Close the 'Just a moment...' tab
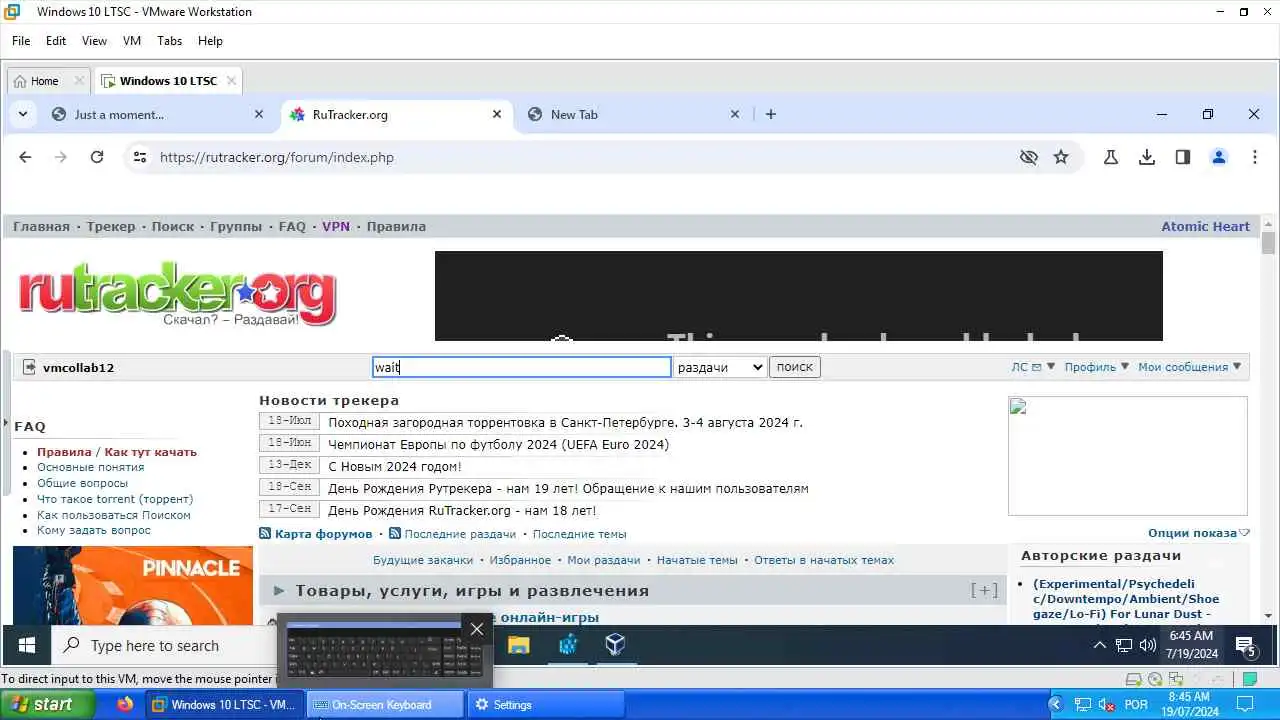The width and height of the screenshot is (1280, 720). [x=259, y=114]
